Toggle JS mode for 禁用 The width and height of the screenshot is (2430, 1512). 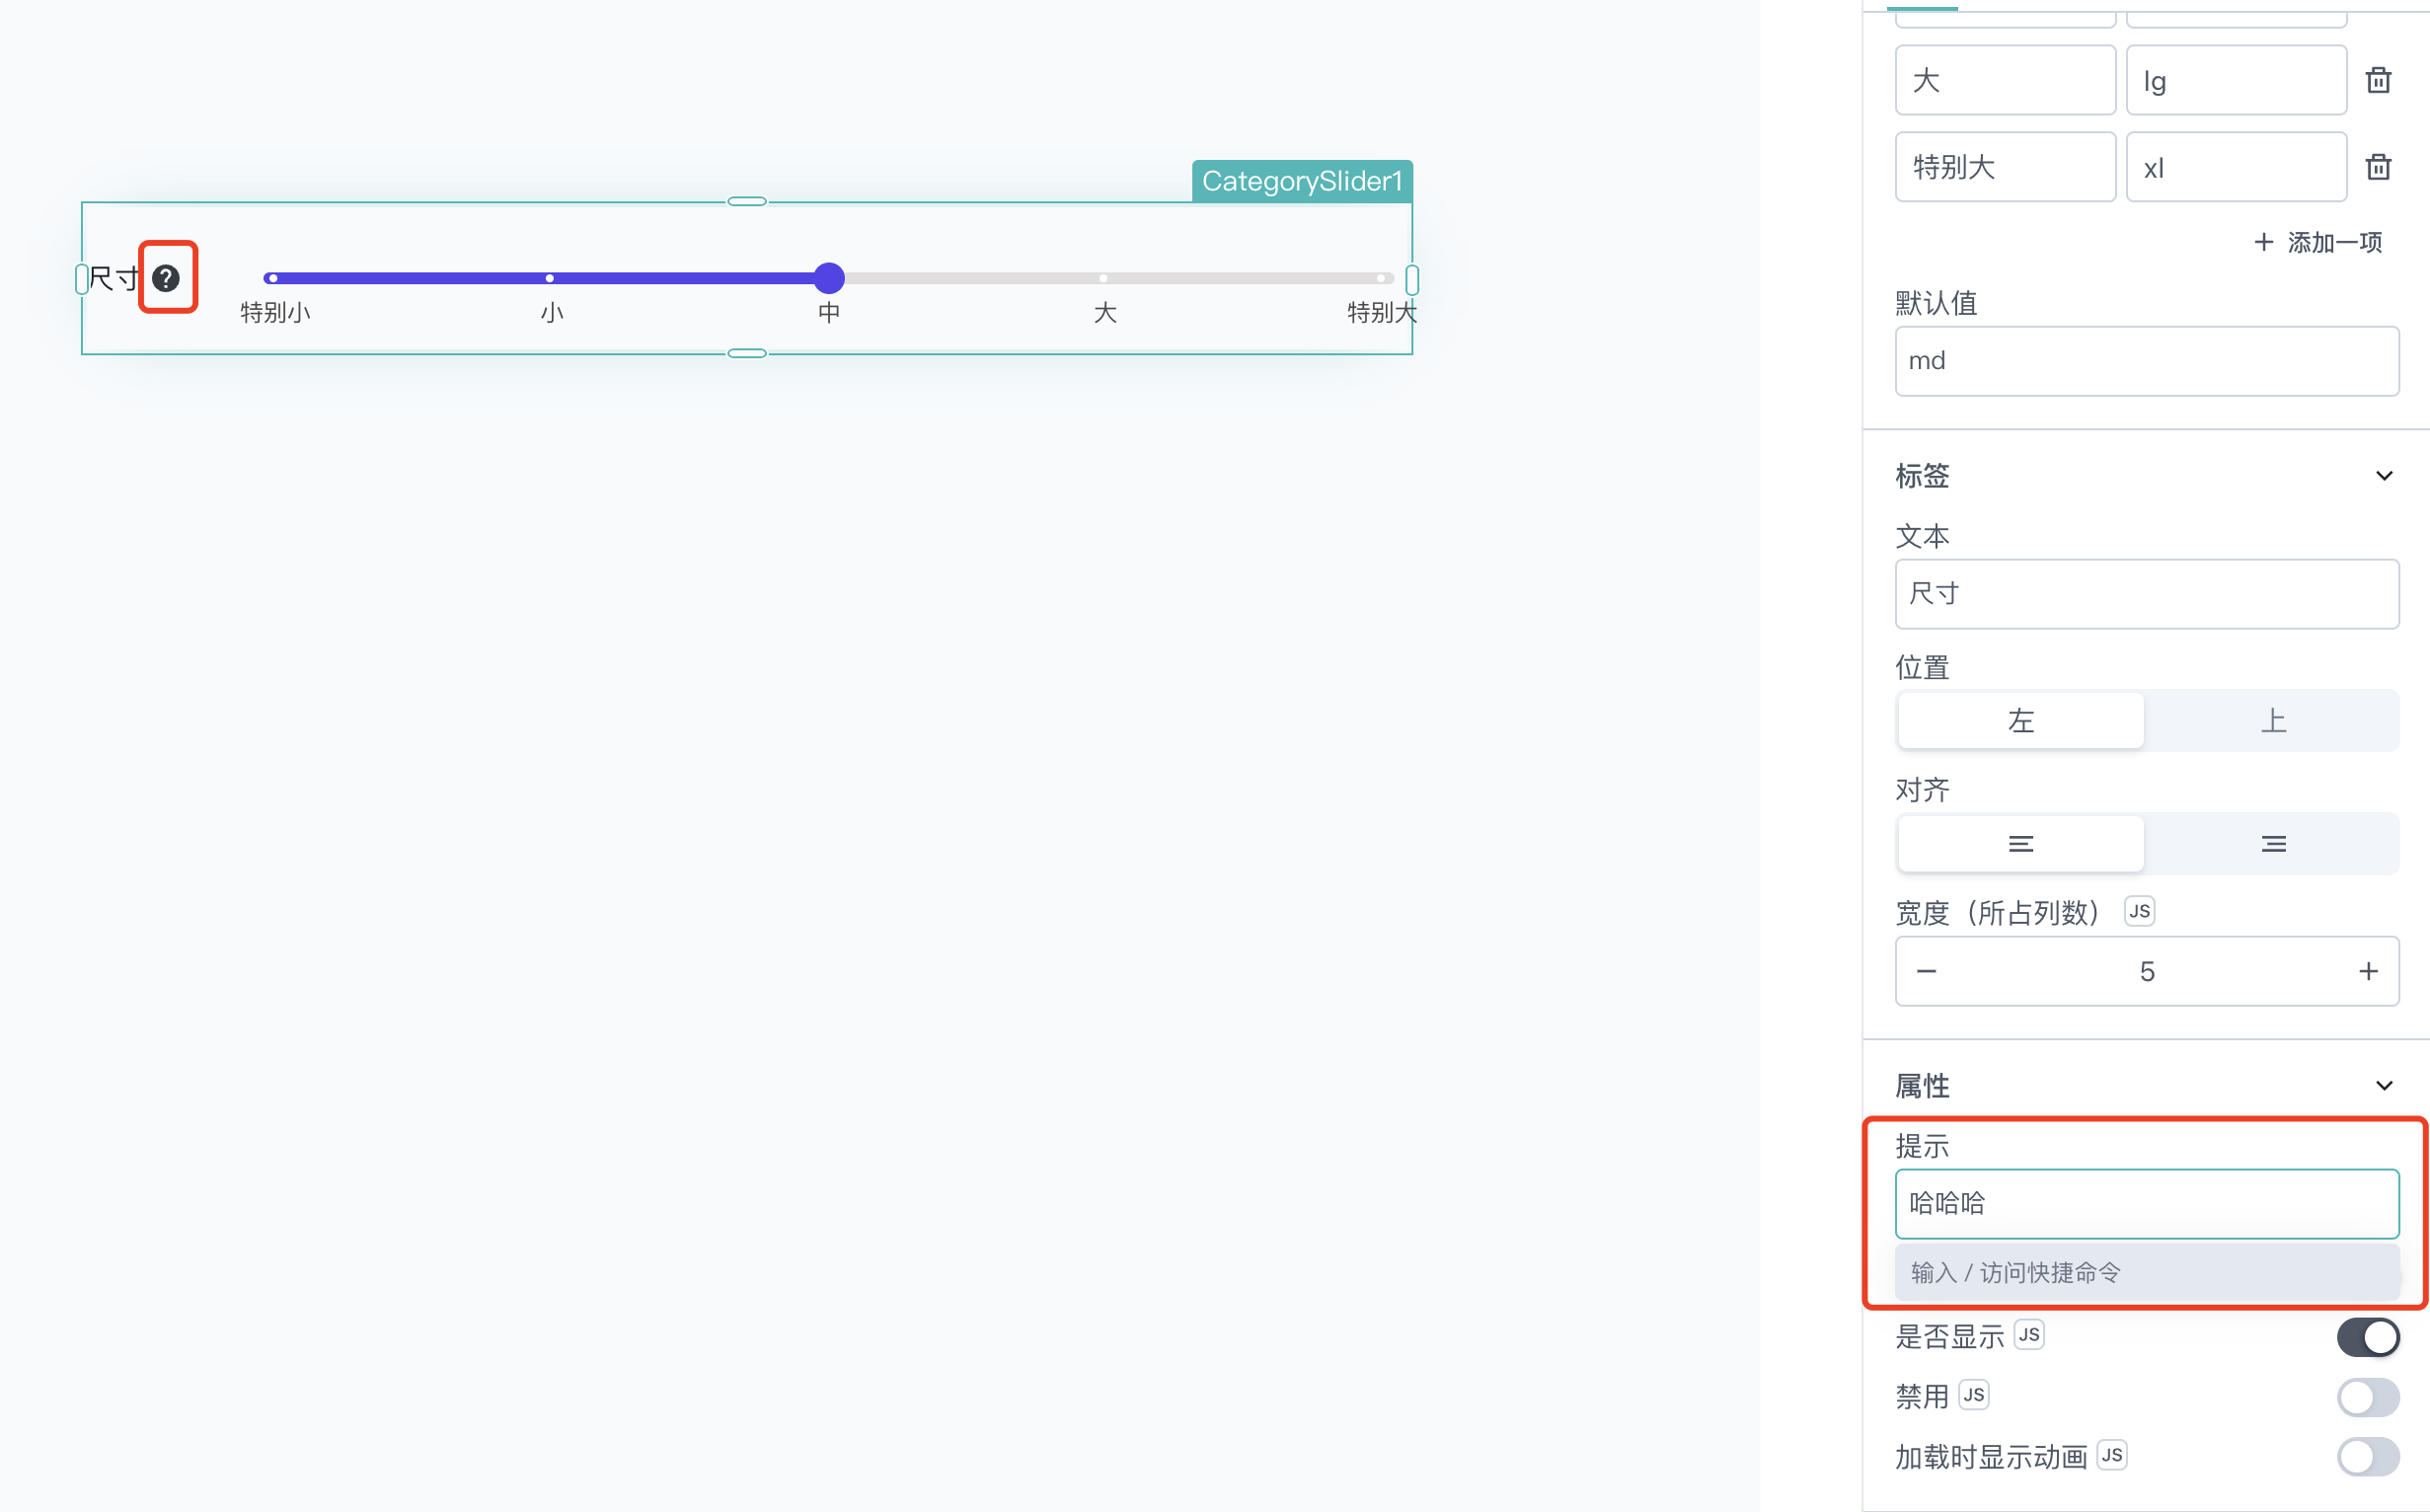tap(1974, 1395)
